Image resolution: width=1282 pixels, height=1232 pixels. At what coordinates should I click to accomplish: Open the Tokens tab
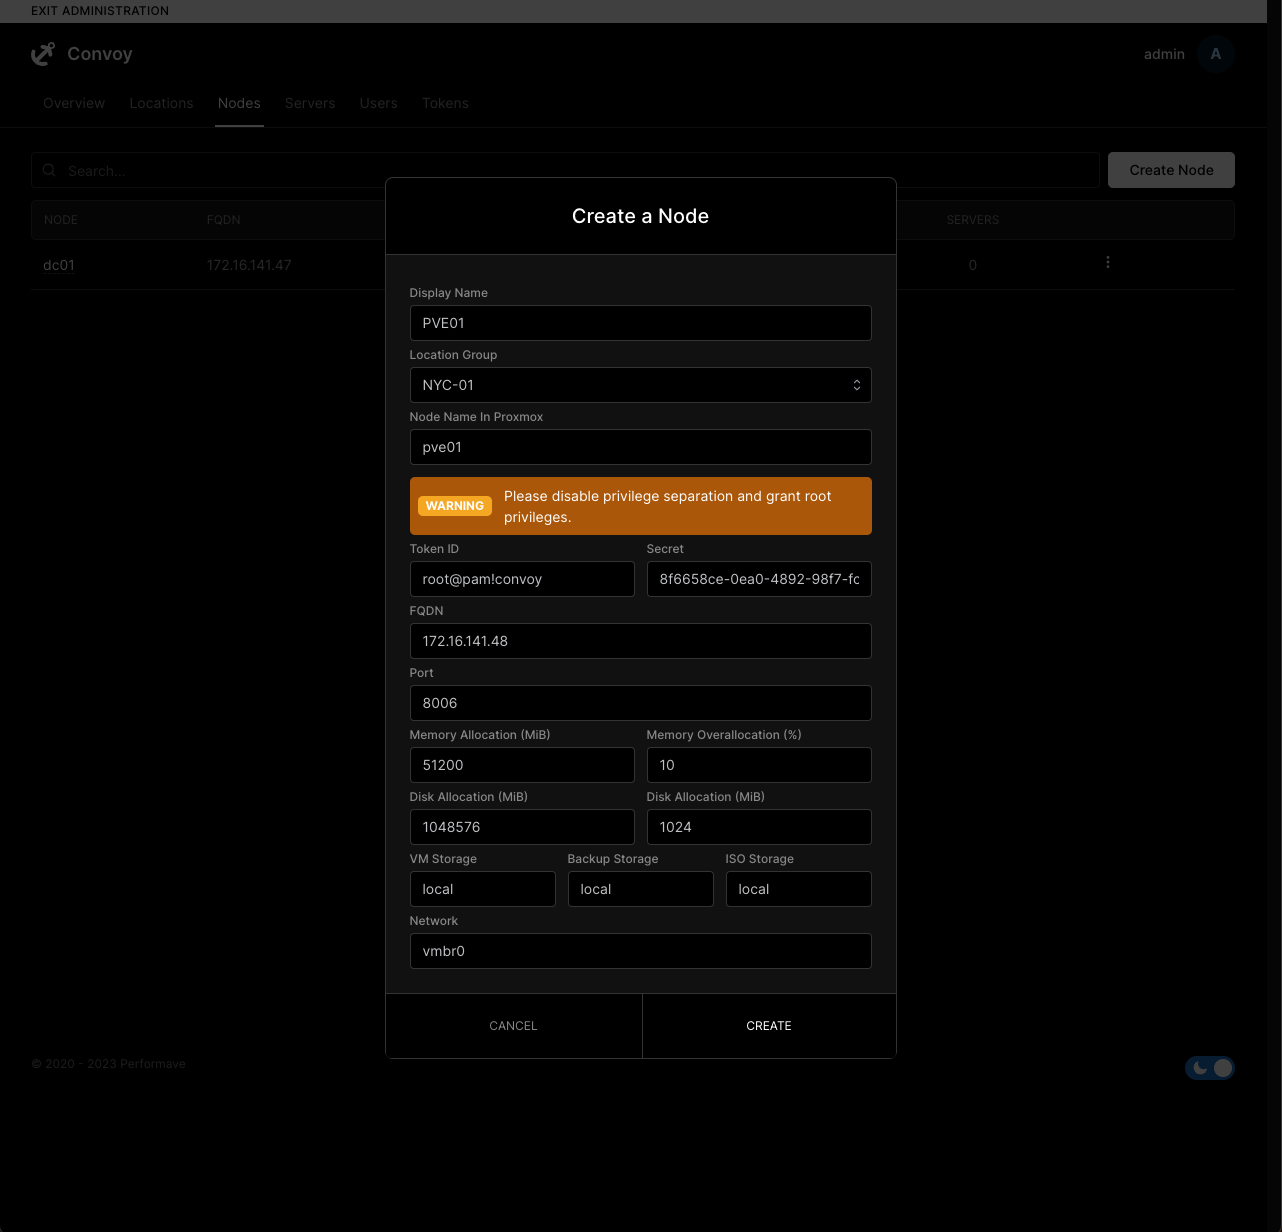(445, 103)
